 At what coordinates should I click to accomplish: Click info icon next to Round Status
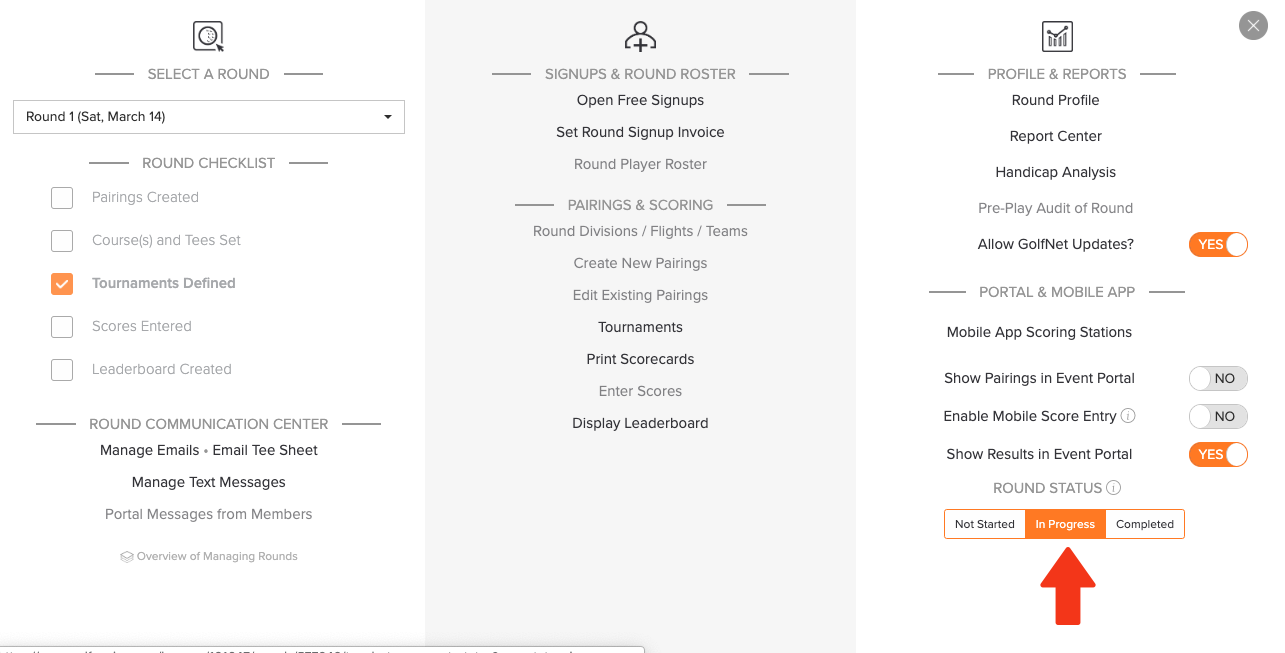(x=1114, y=488)
